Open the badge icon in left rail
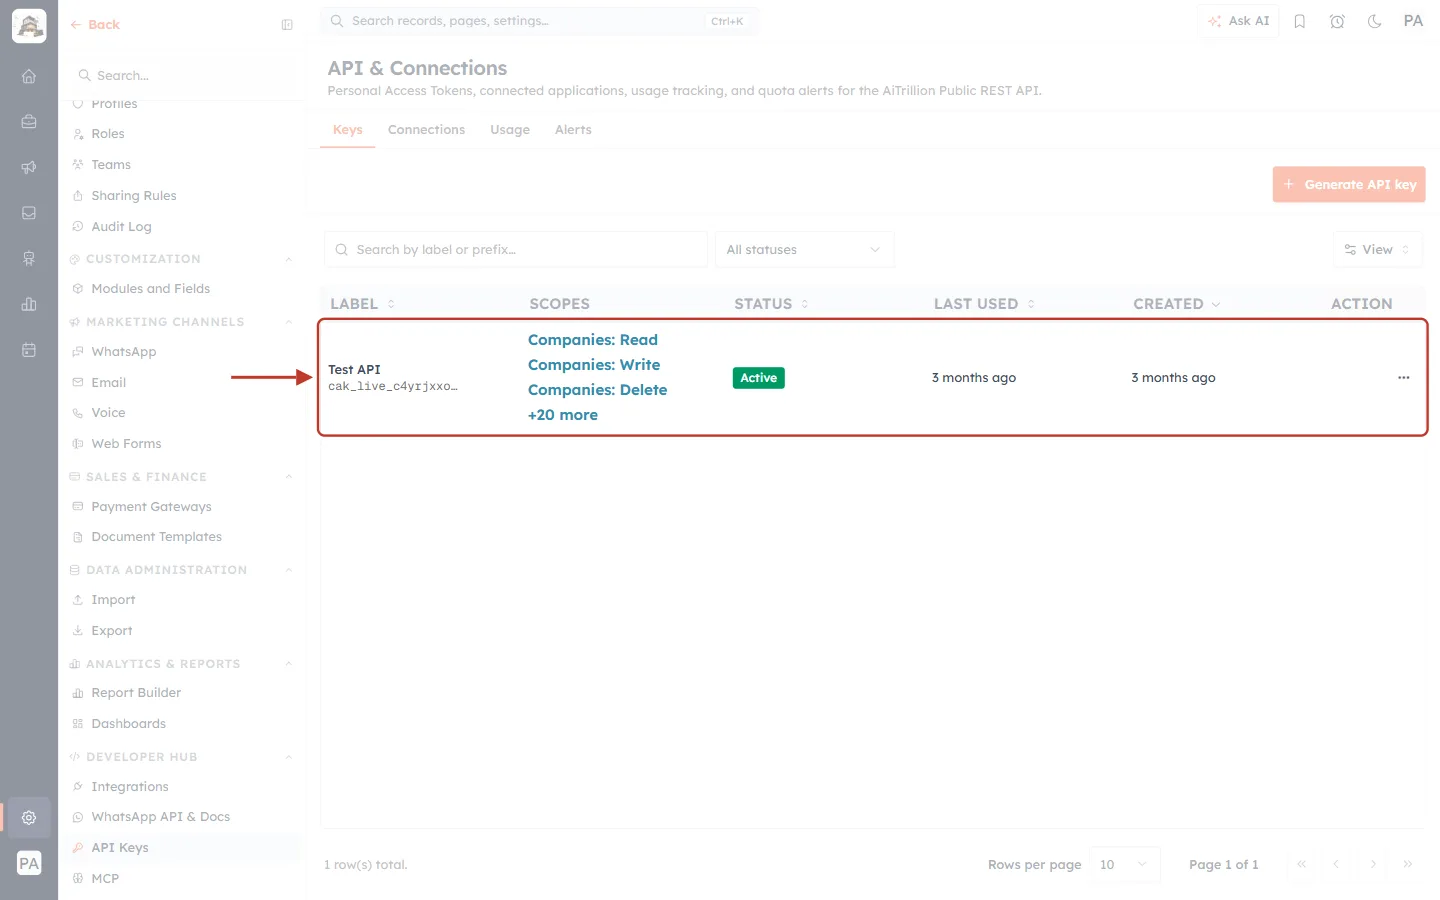The width and height of the screenshot is (1440, 900). [x=29, y=259]
